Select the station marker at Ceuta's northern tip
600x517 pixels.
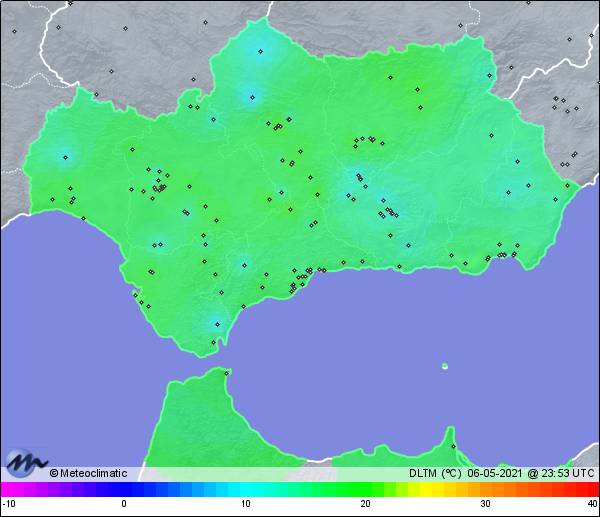(227, 373)
